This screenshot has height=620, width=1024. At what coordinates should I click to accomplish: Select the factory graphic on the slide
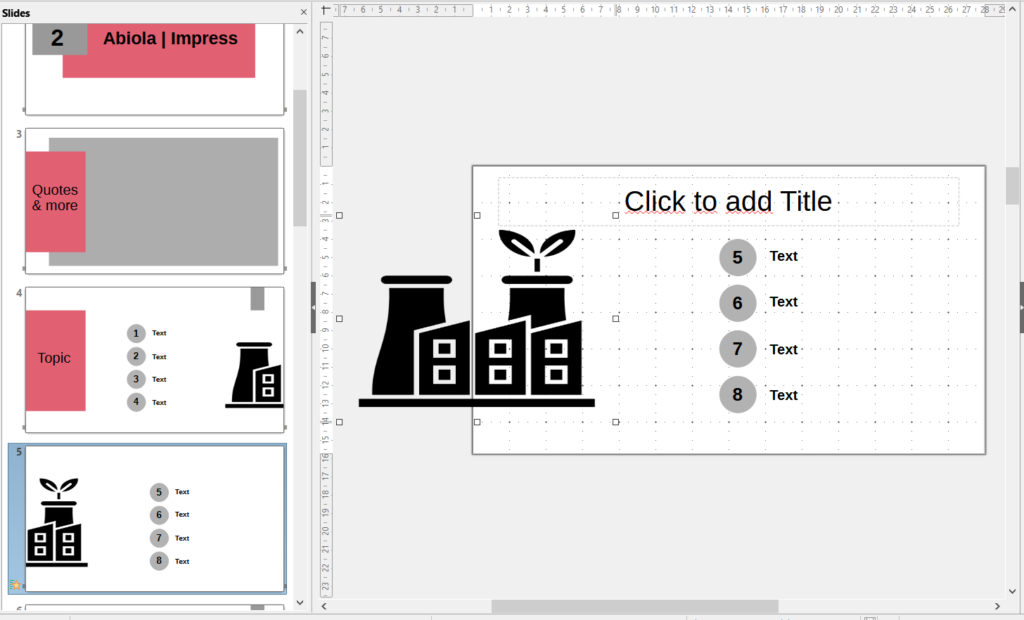(x=476, y=330)
